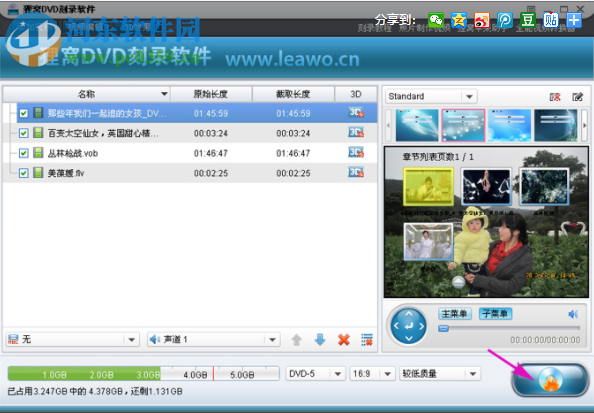Open subtitle dropdown showing 无

(73, 339)
